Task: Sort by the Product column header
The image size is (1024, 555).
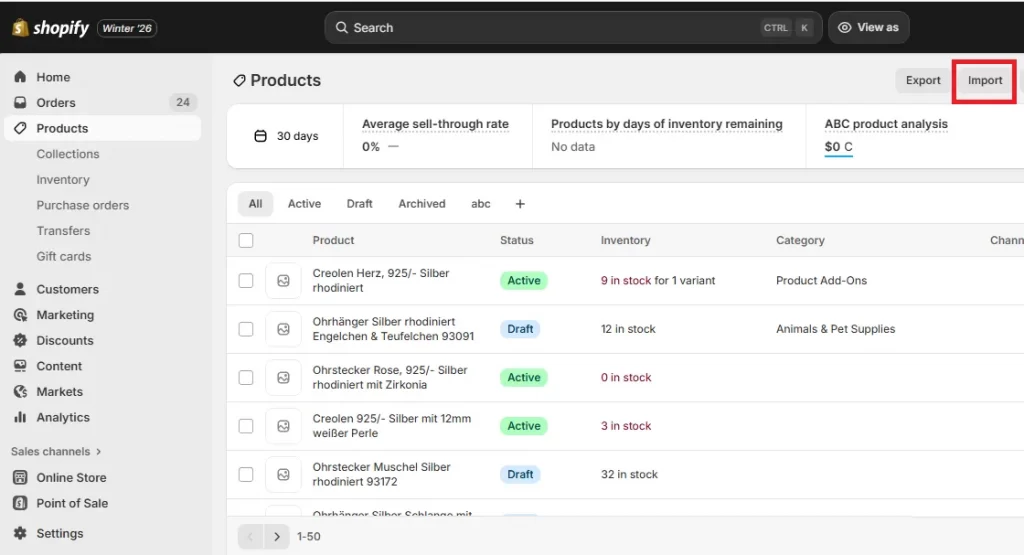Action: click(333, 240)
